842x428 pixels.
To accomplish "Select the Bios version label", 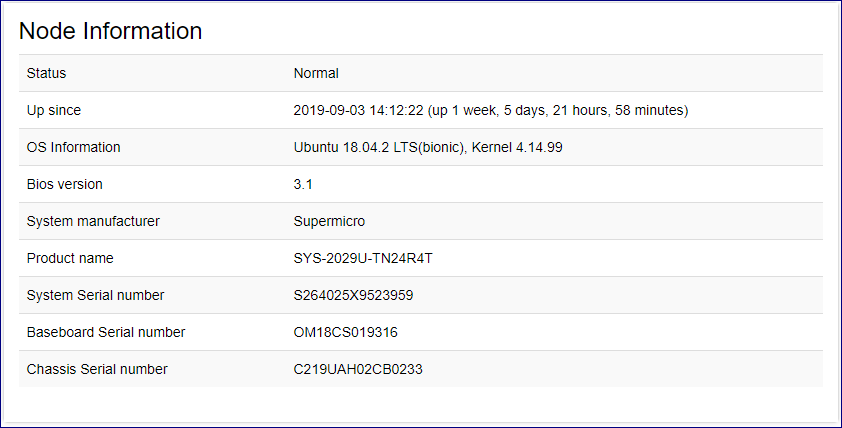I will [64, 184].
